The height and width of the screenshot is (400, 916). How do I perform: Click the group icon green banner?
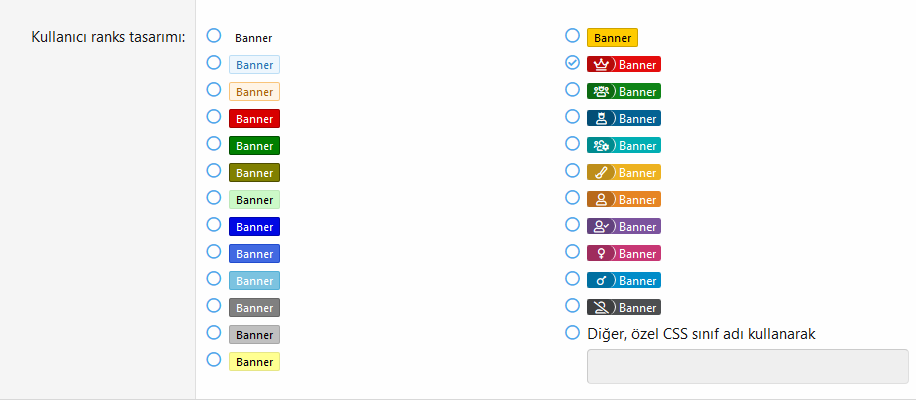[623, 92]
